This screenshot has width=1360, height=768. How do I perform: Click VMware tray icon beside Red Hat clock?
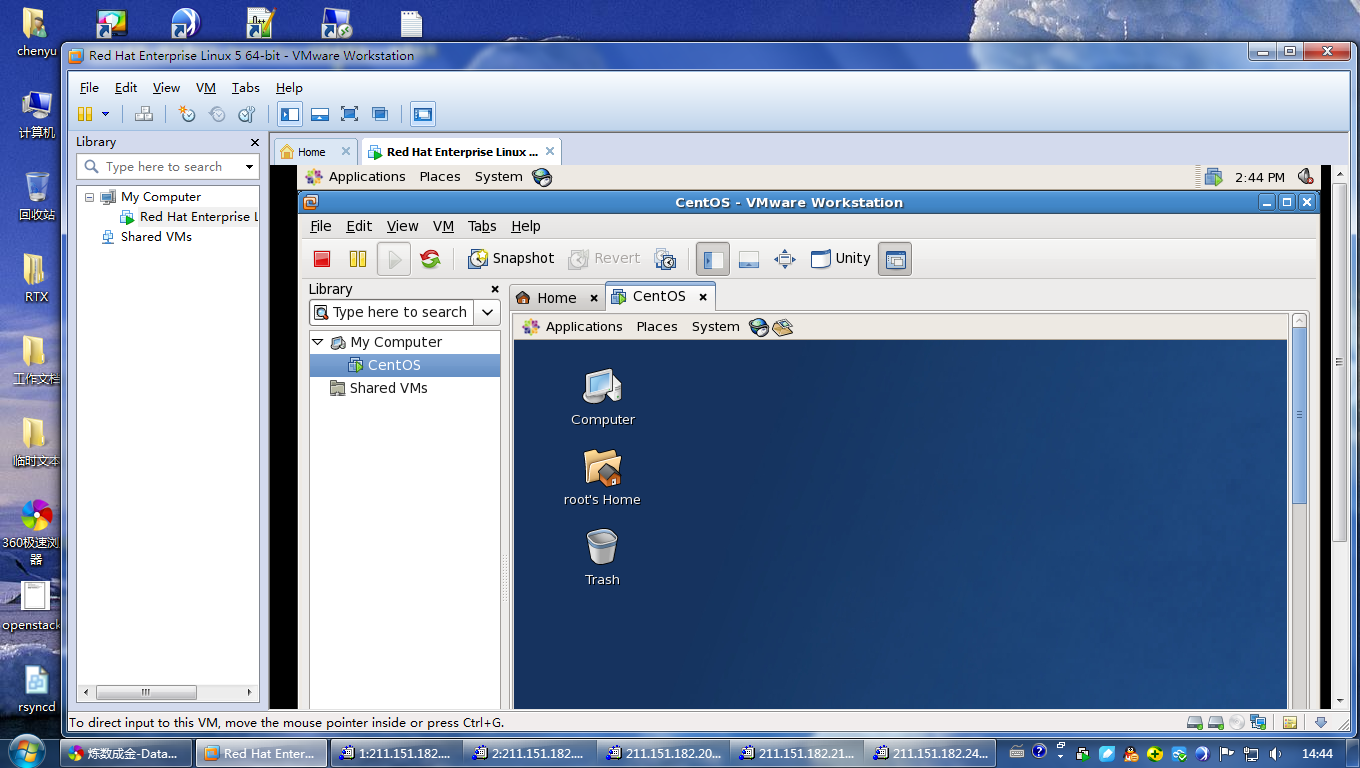point(1213,177)
